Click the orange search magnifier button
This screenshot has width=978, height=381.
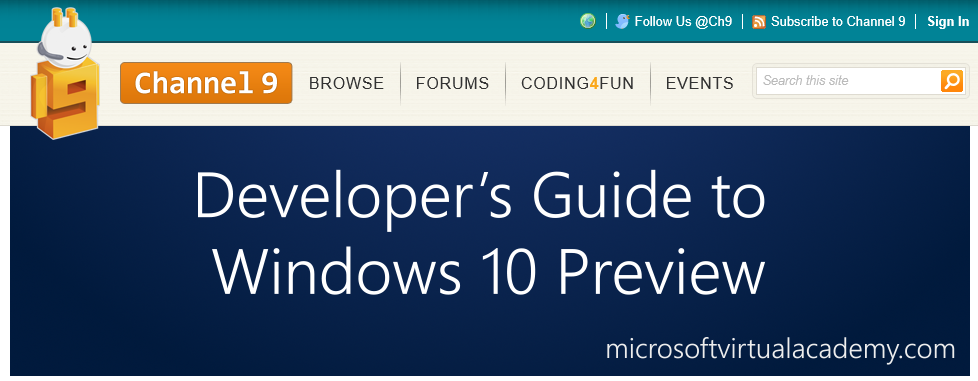952,81
